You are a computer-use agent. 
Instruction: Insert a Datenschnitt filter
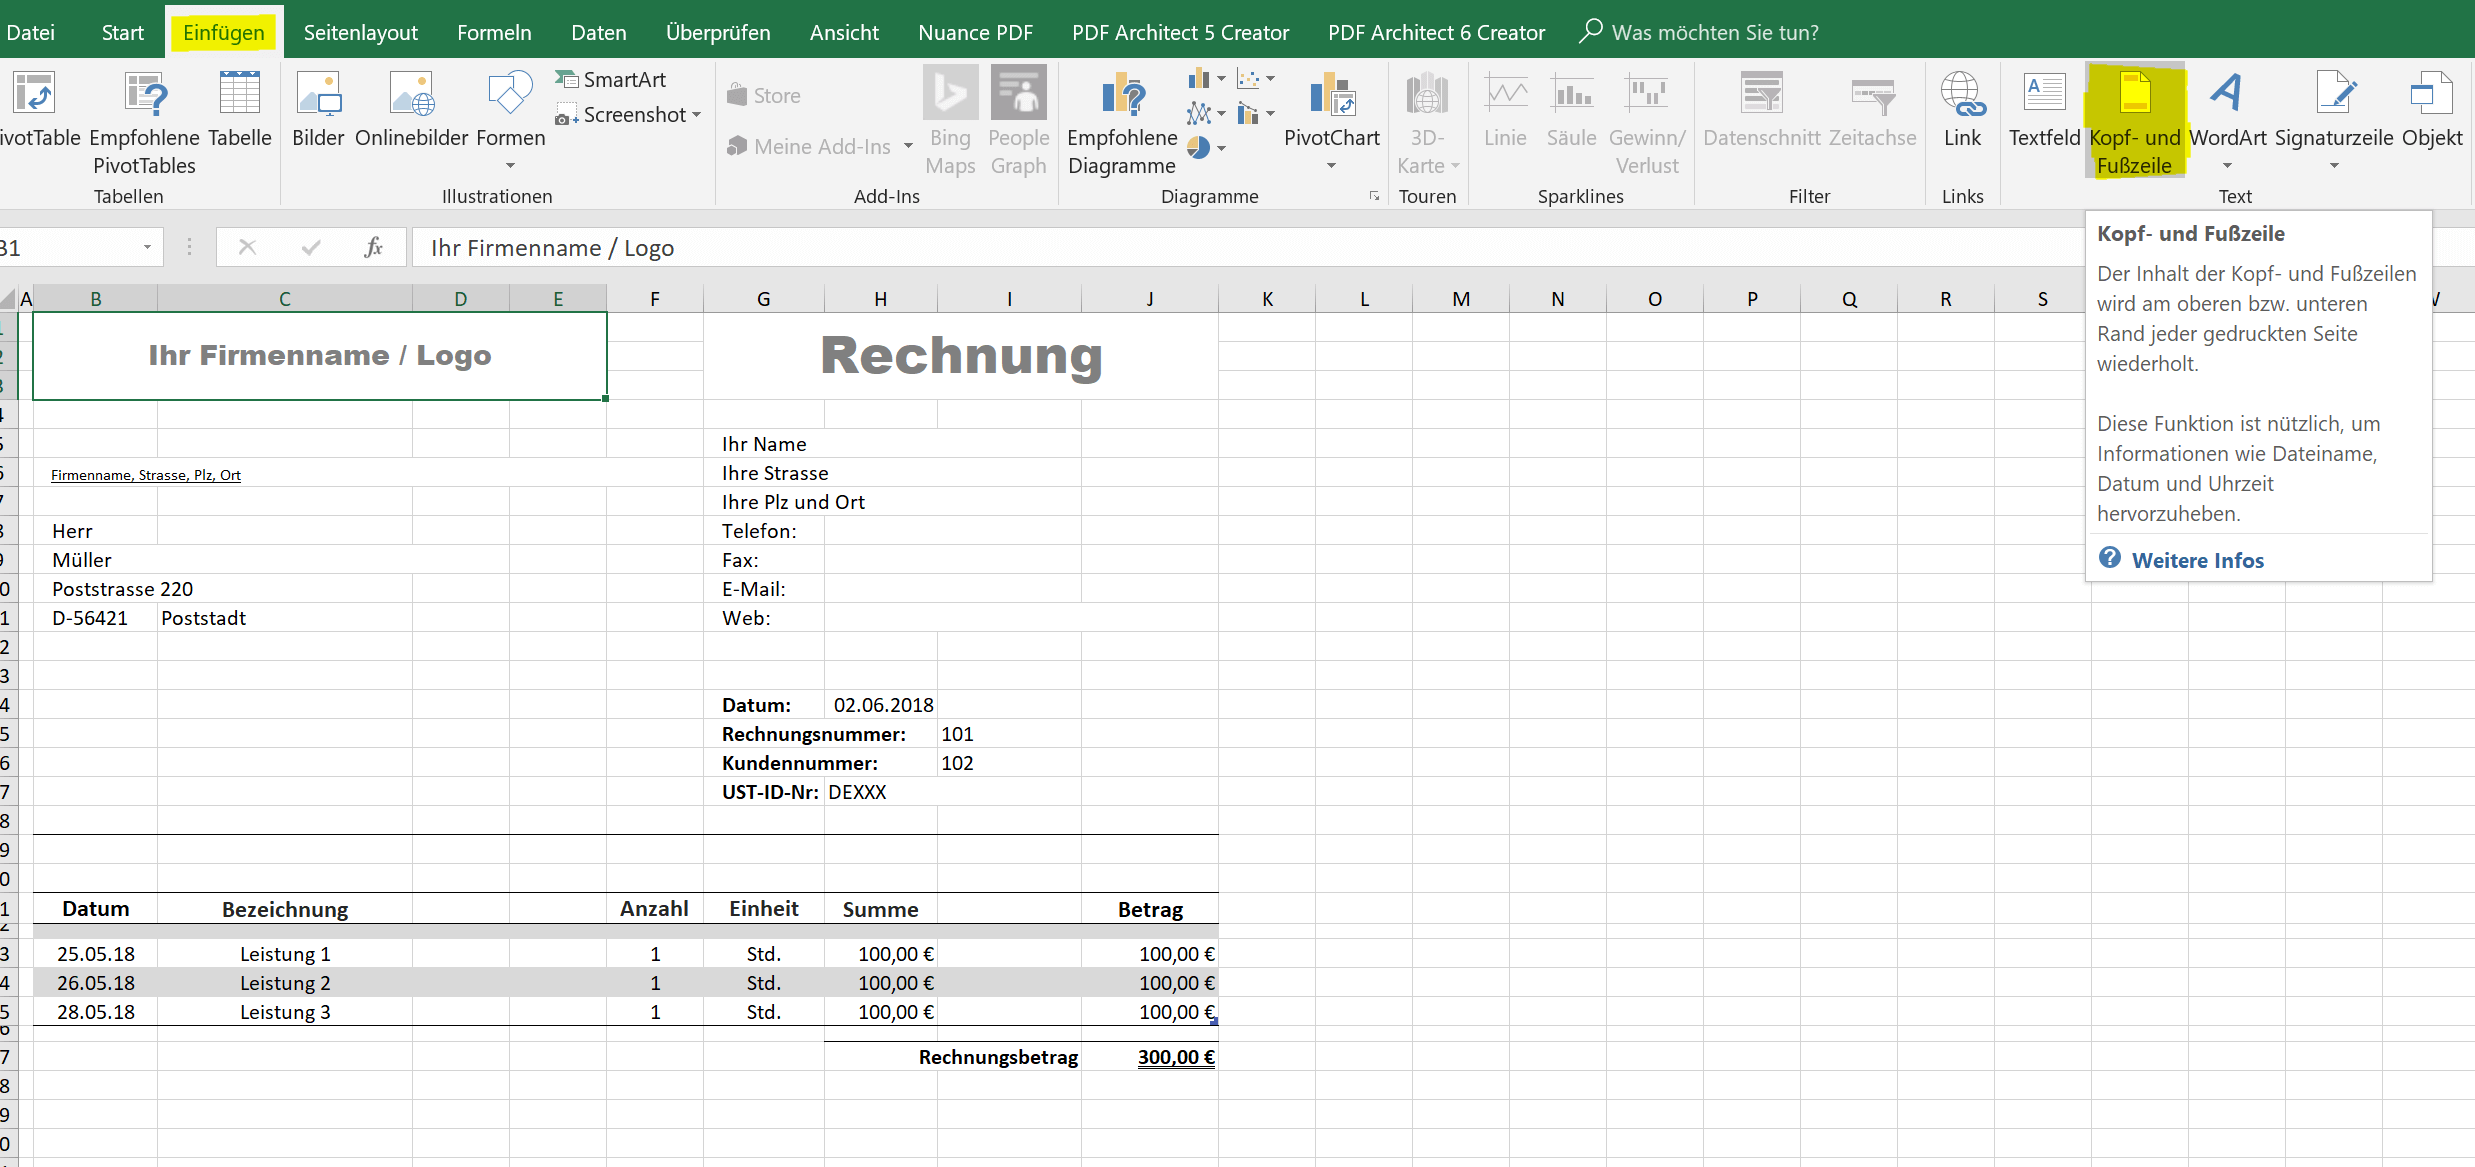(1762, 110)
